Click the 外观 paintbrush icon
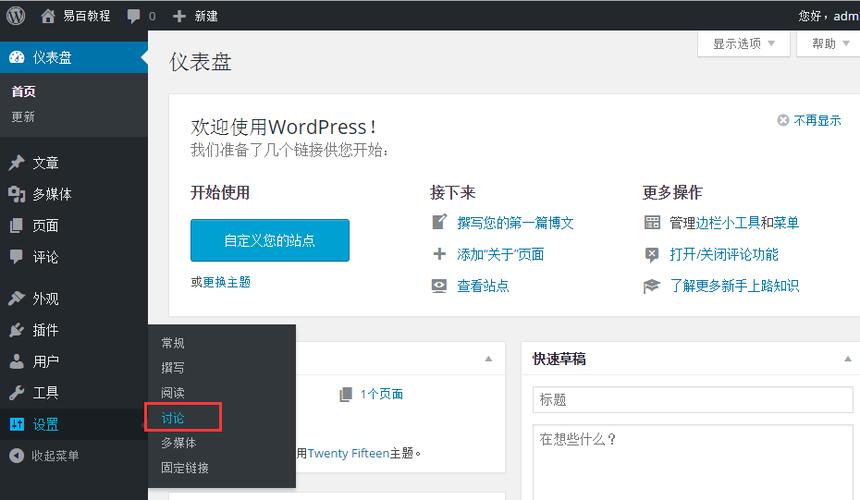Viewport: 860px width, 500px height. (17, 298)
